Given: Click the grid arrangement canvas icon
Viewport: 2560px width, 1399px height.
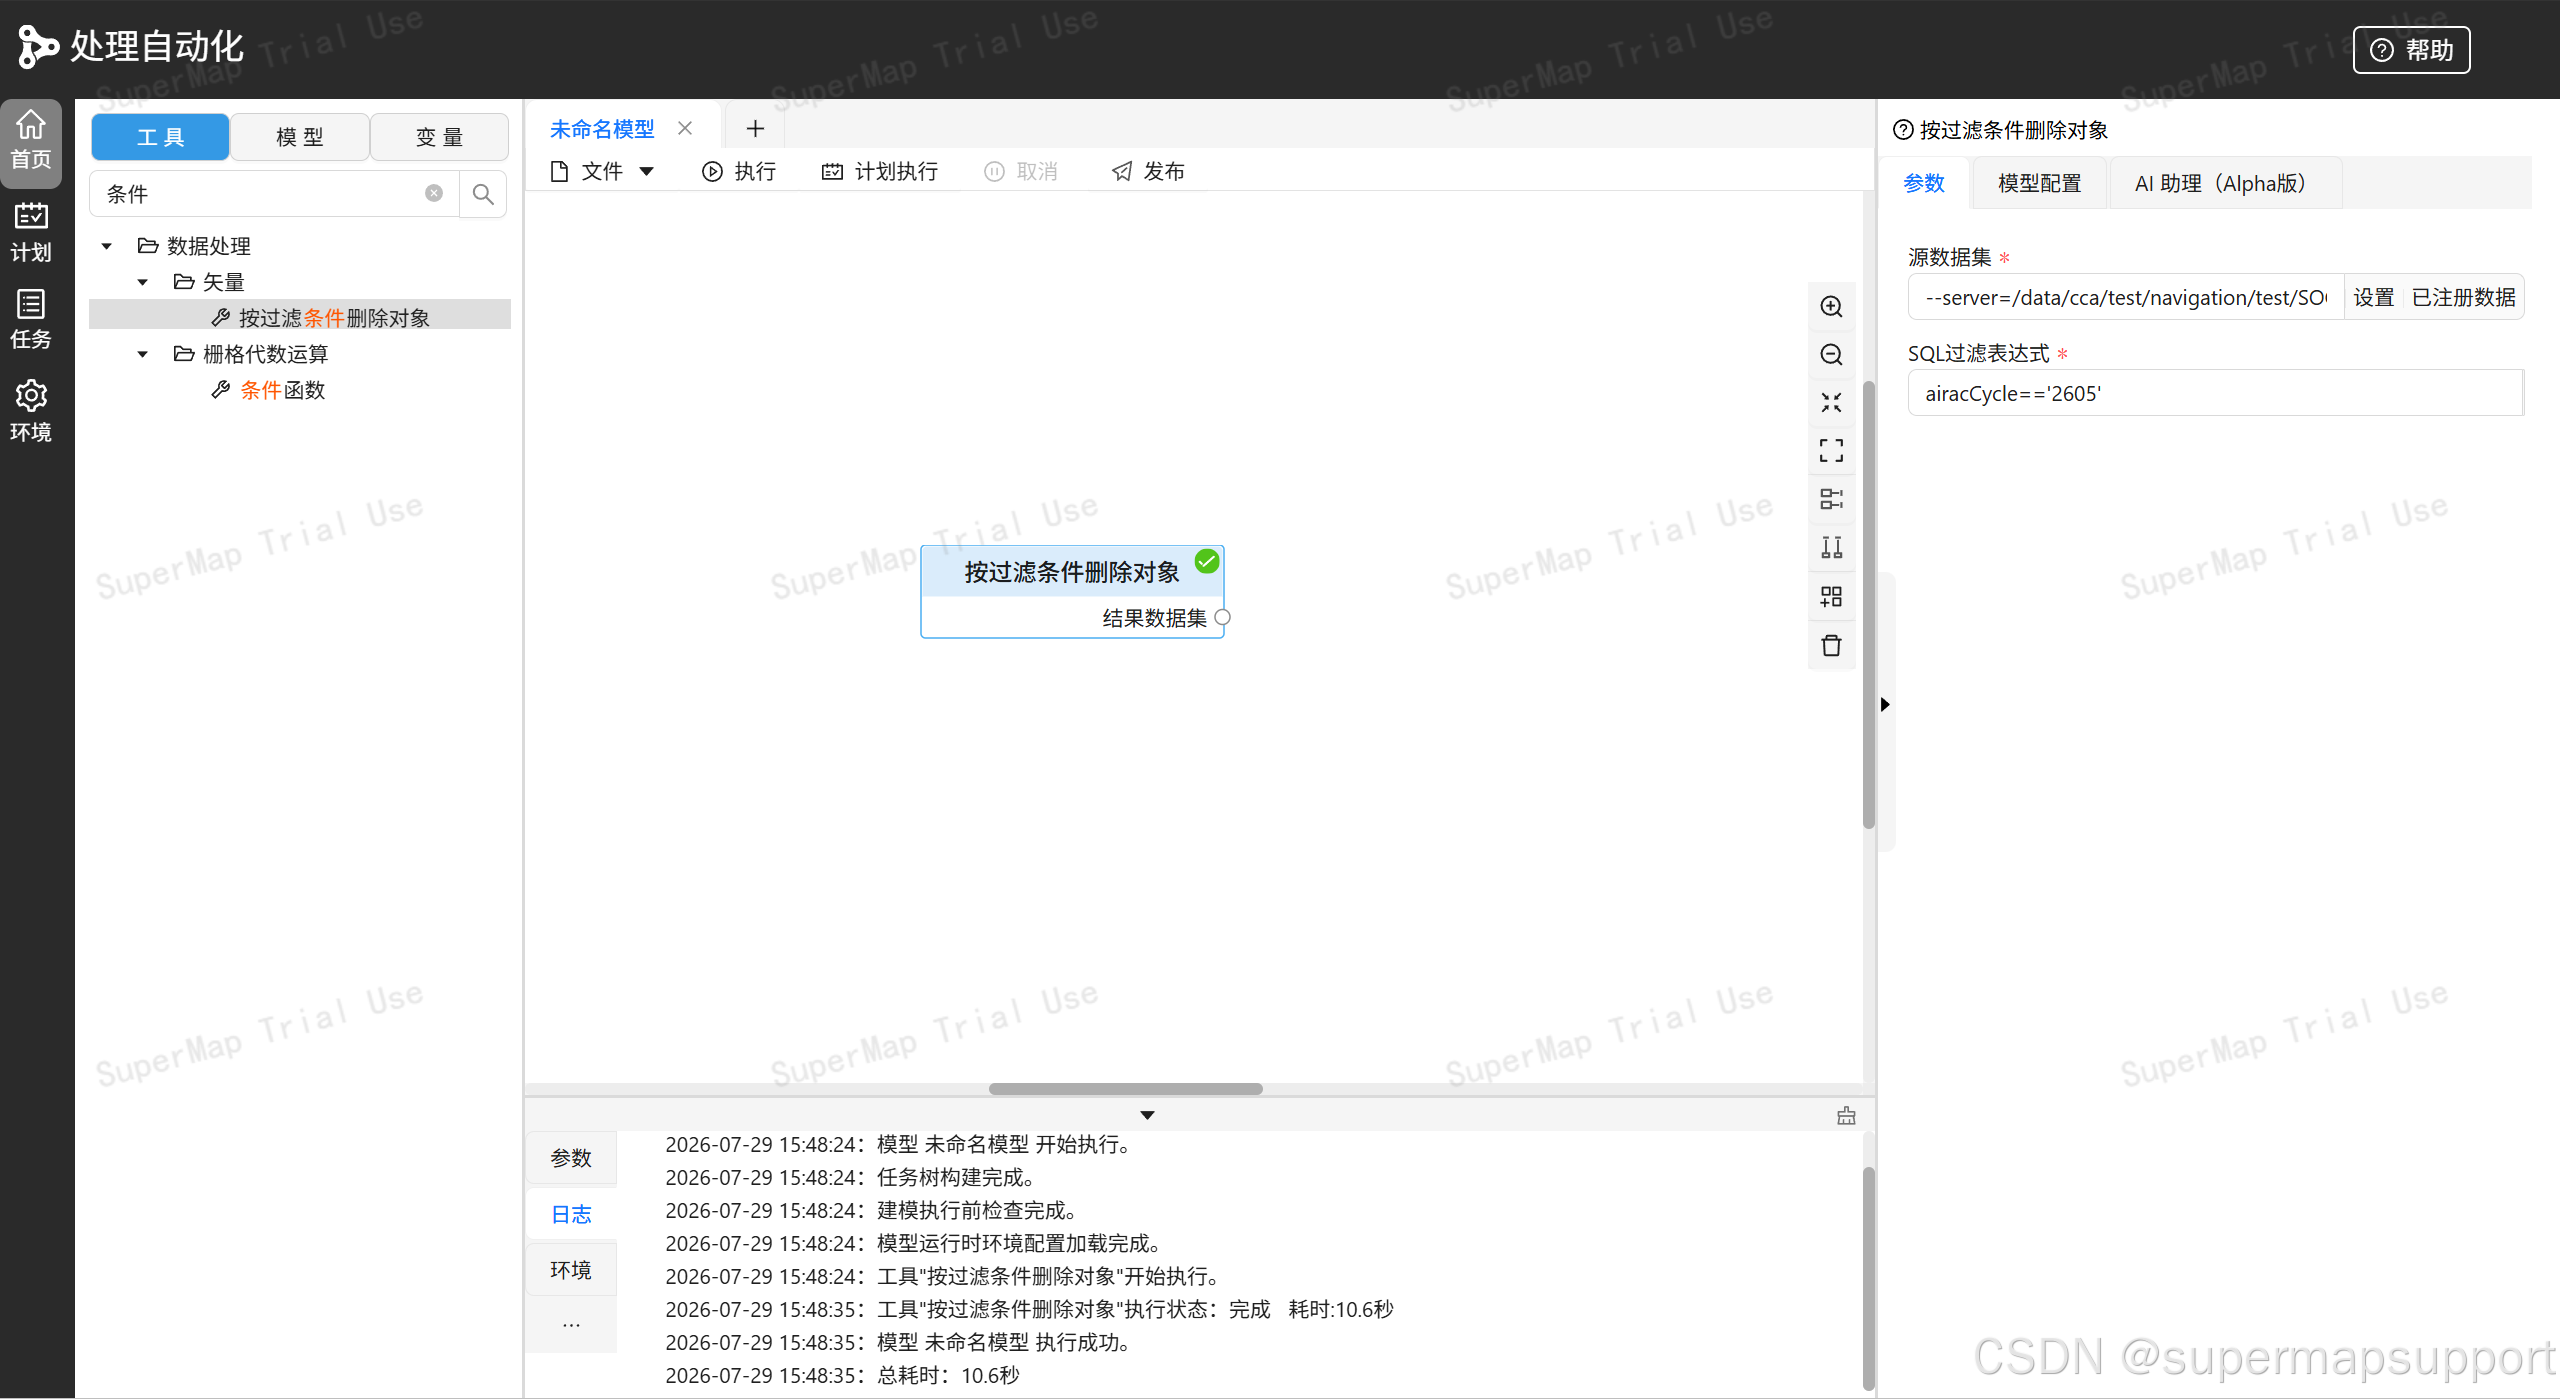Looking at the screenshot, I should coord(1831,597).
